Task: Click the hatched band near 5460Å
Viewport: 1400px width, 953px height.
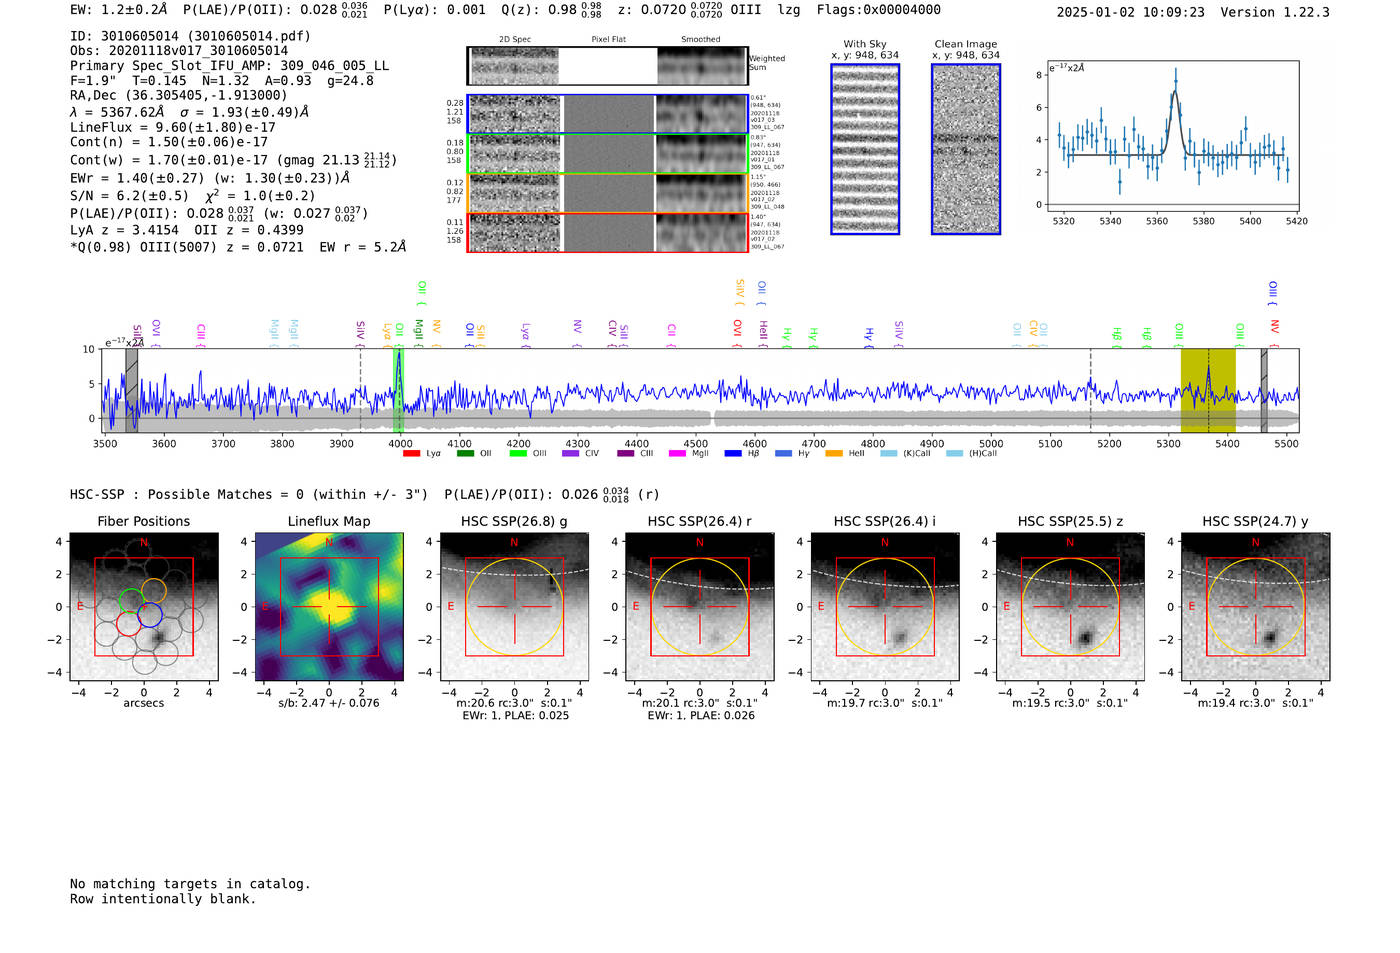Action: pyautogui.click(x=1264, y=391)
